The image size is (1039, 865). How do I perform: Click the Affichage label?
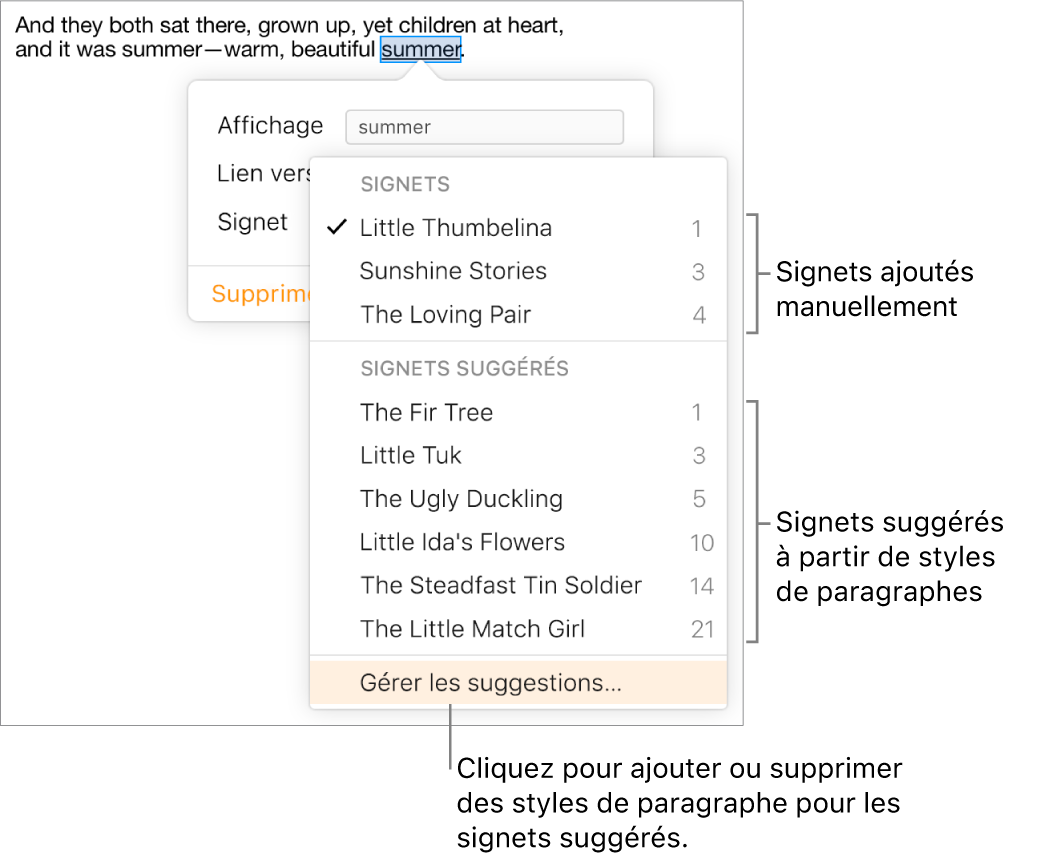[270, 126]
